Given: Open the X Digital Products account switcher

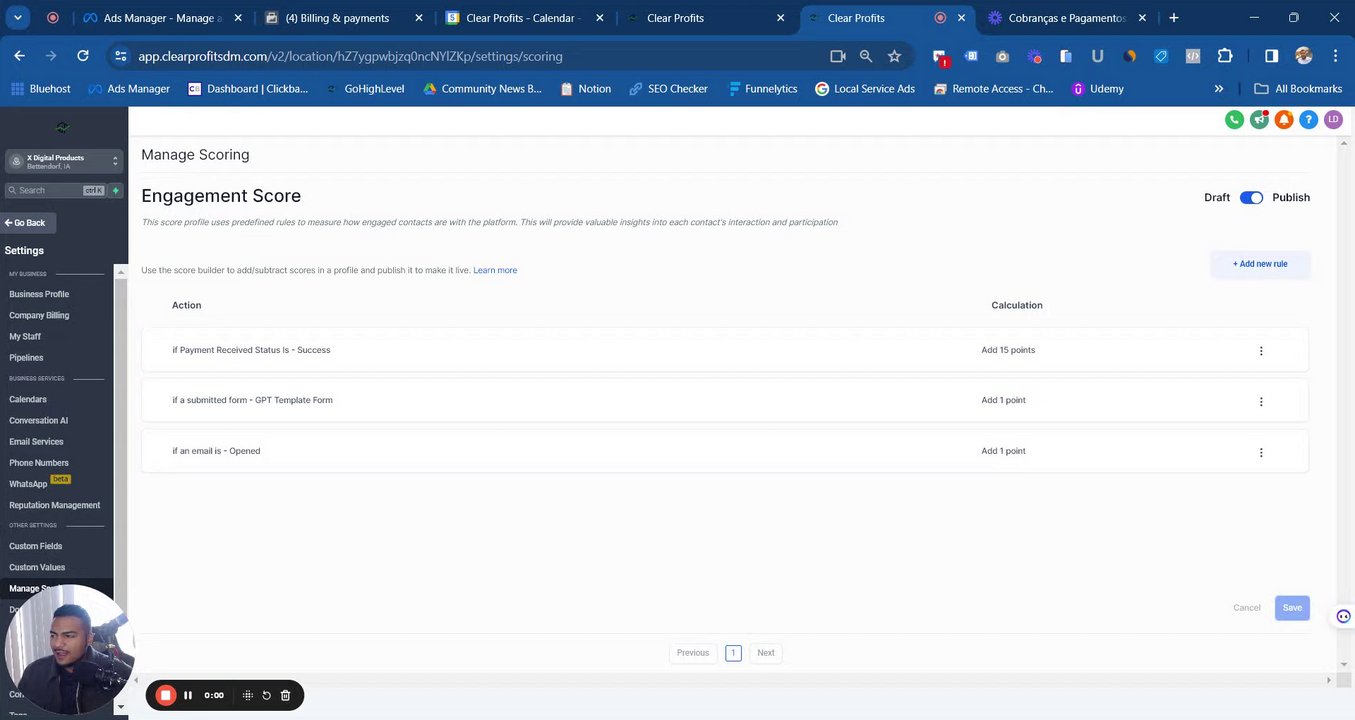Looking at the screenshot, I should [63, 161].
